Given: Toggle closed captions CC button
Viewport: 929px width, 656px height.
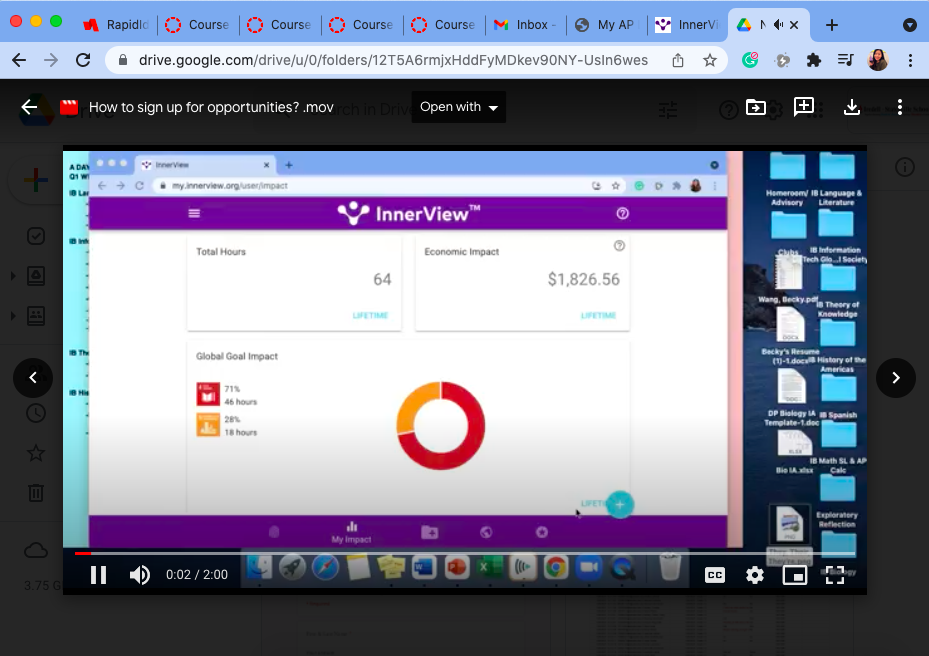Looking at the screenshot, I should 715,575.
